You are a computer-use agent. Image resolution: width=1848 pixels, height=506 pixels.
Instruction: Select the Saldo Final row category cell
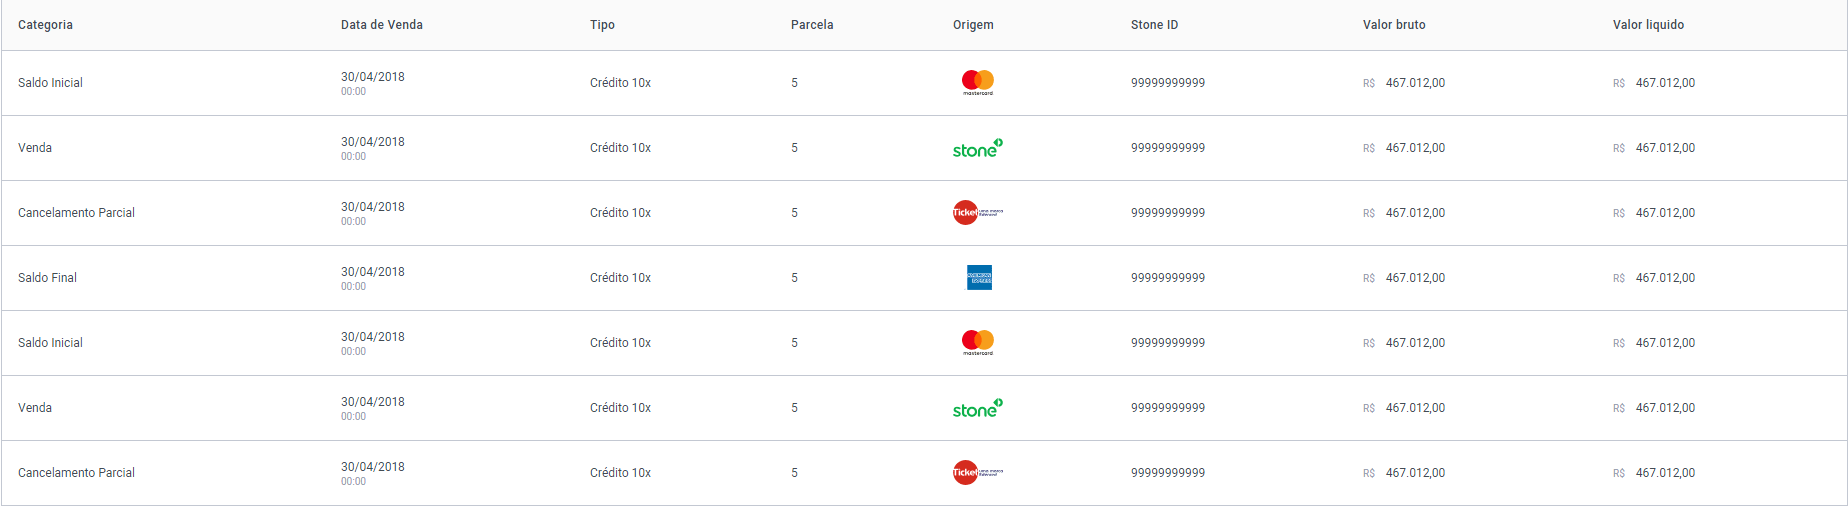pyautogui.click(x=47, y=278)
